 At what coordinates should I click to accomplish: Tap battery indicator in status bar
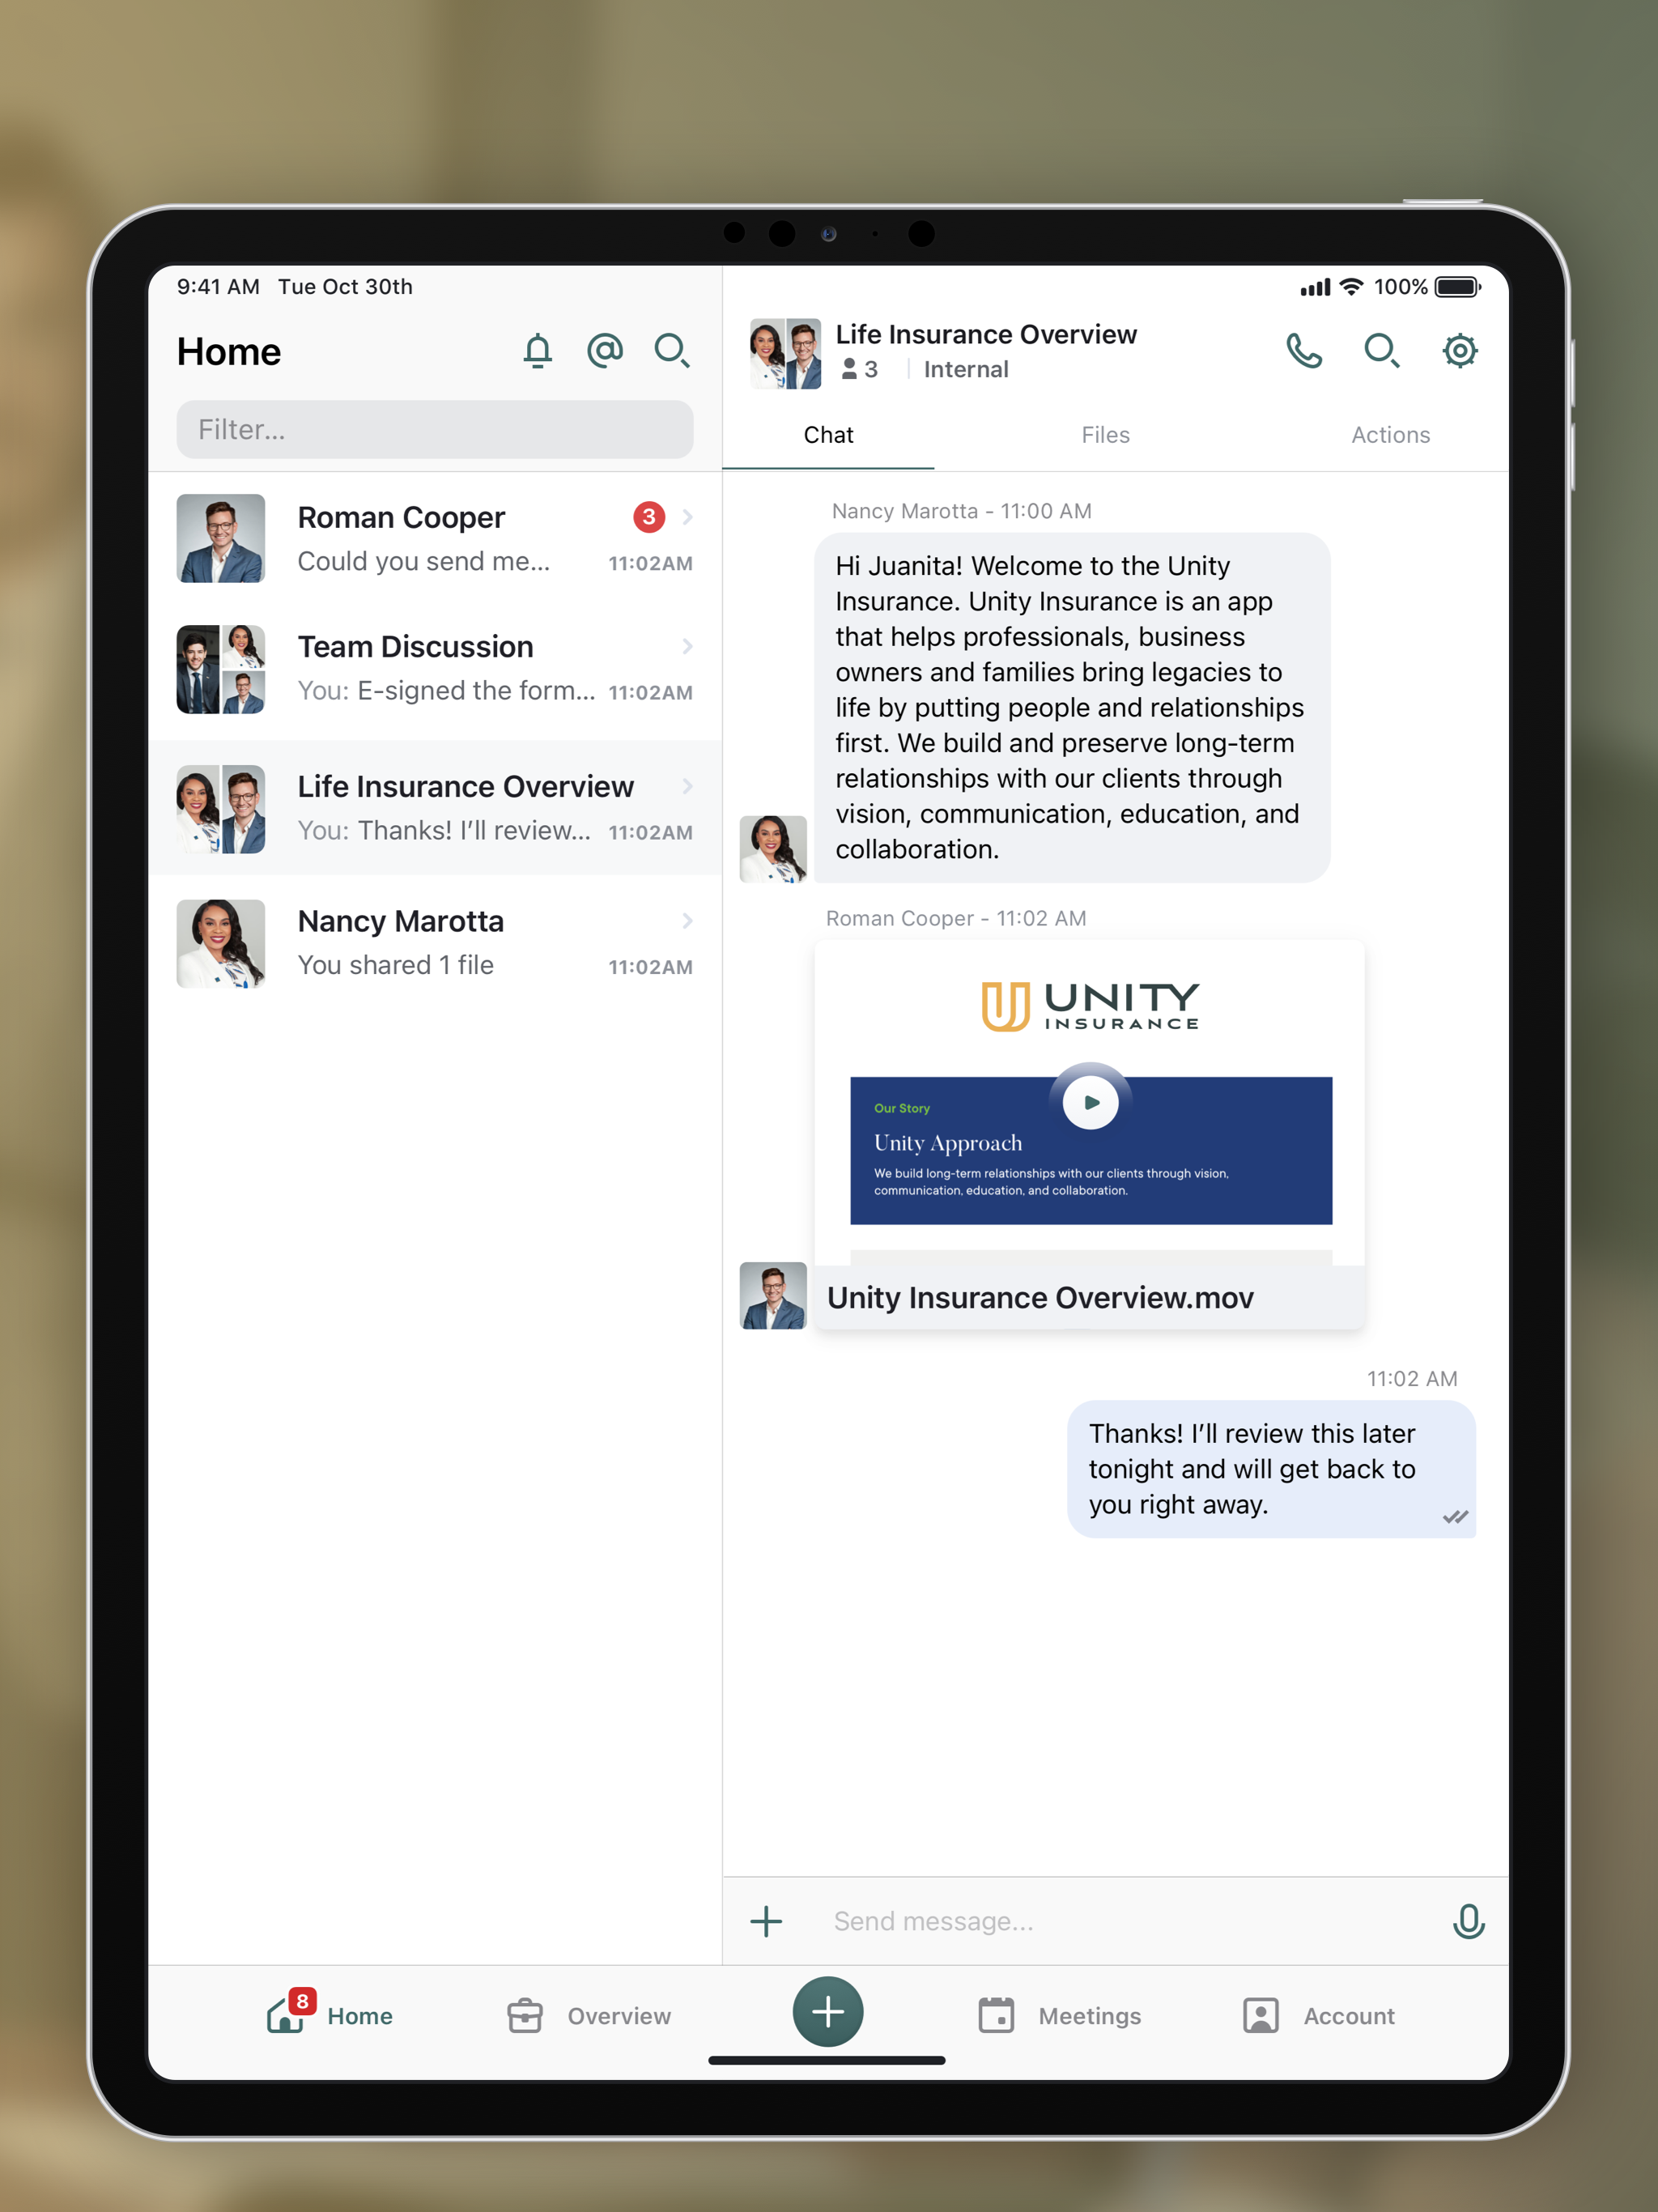(x=1458, y=287)
